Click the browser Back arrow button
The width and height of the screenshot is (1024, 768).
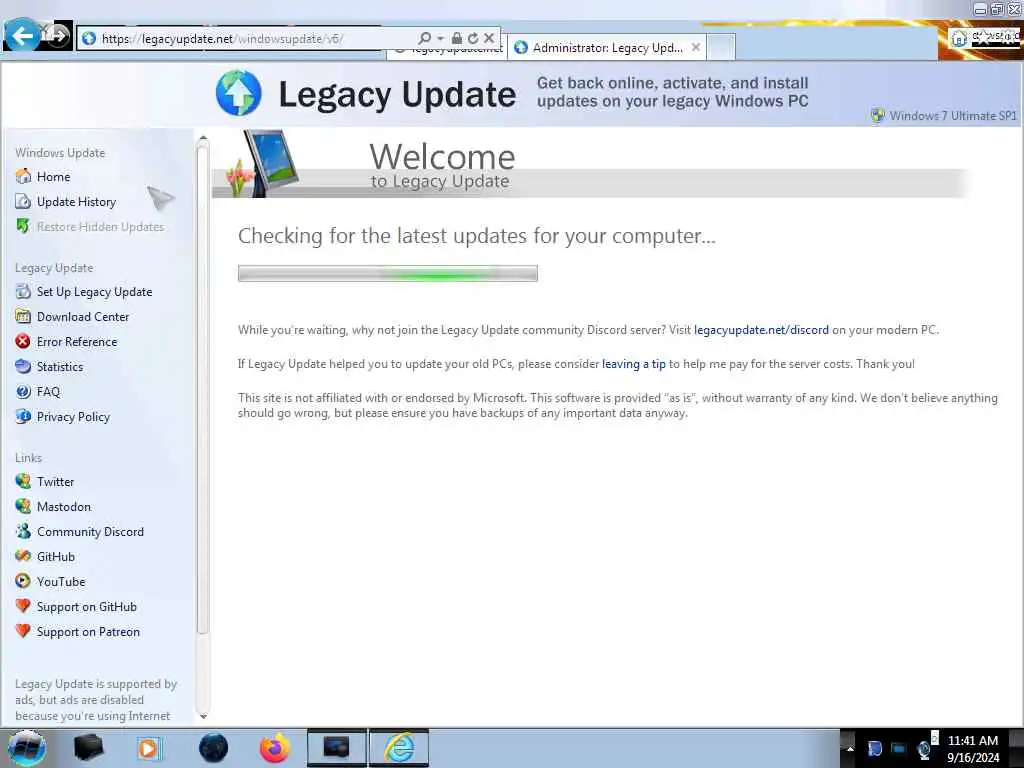(x=22, y=35)
